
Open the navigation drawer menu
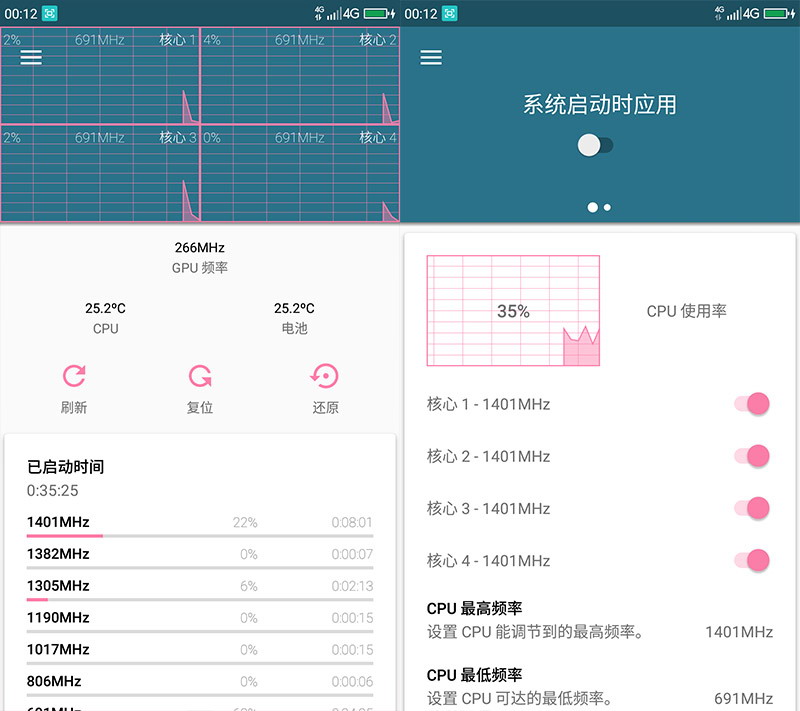point(30,57)
